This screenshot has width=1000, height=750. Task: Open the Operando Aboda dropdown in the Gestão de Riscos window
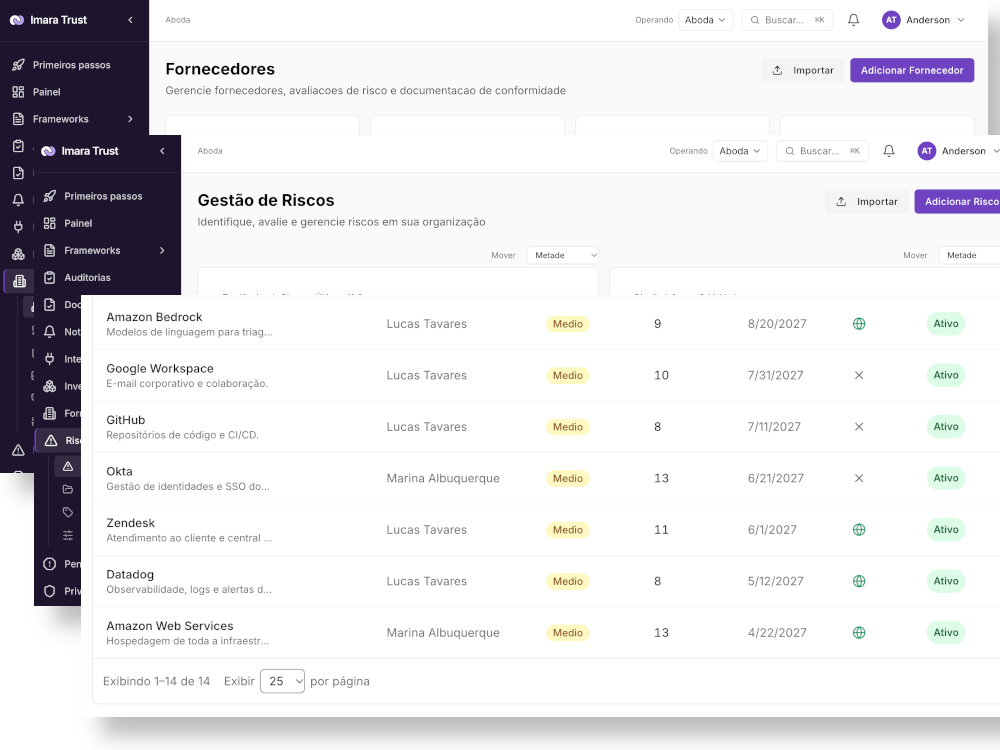coord(740,151)
